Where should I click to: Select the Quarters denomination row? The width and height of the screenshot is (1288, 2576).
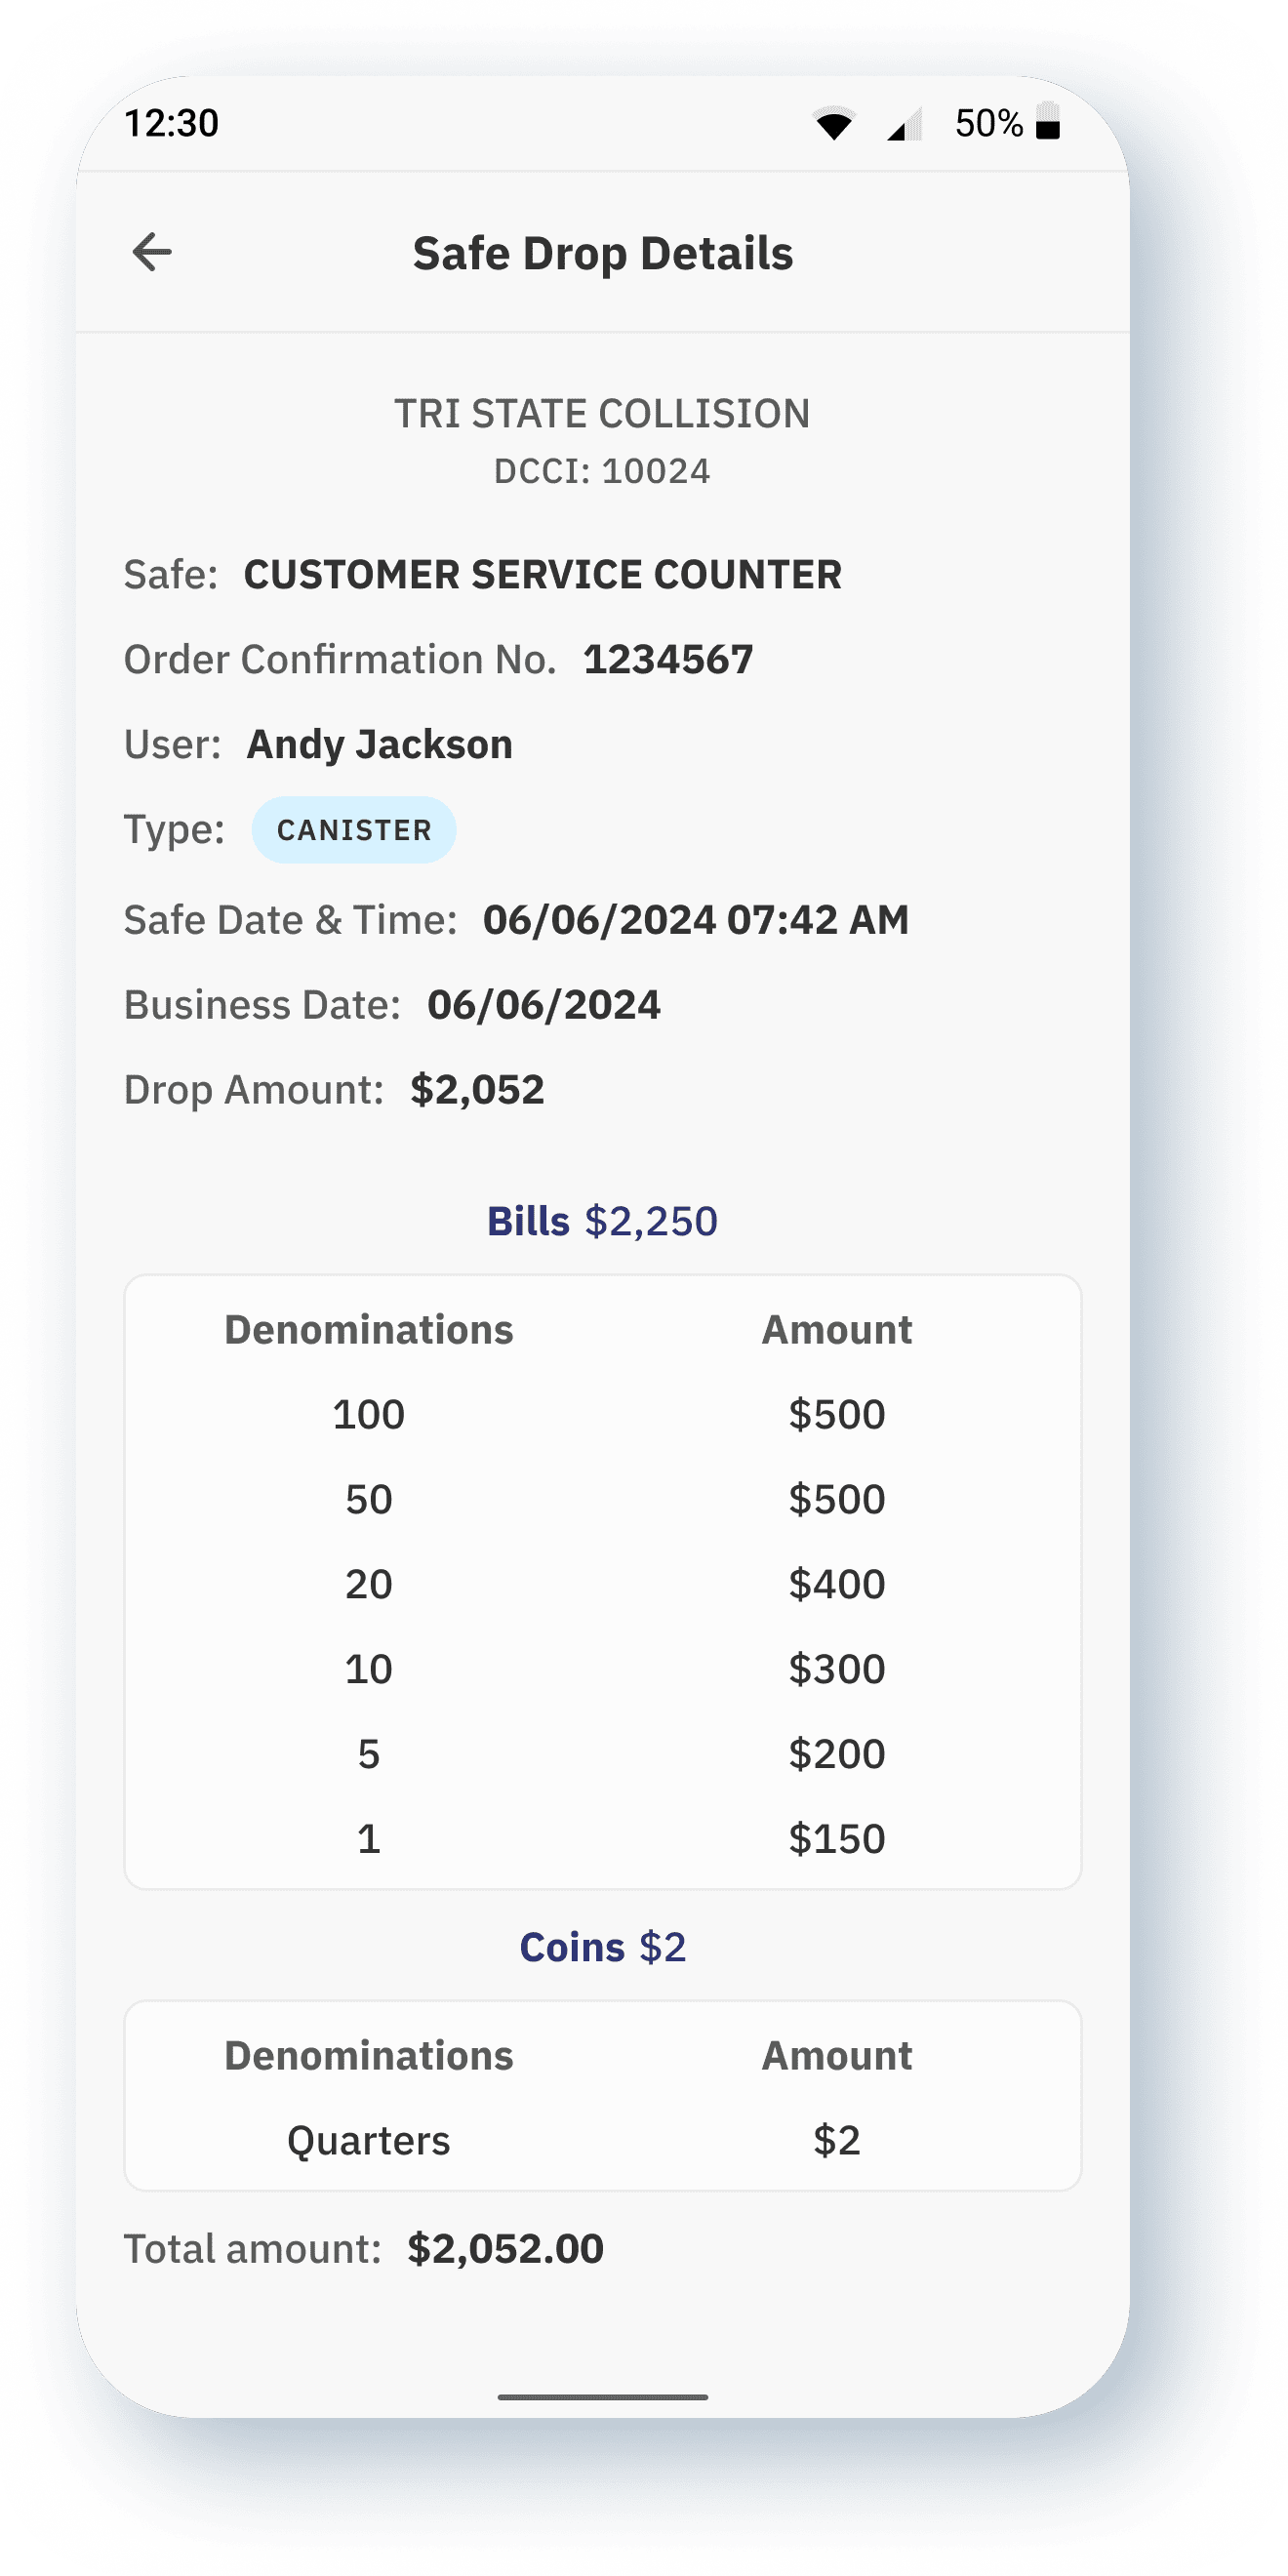[x=369, y=2141]
